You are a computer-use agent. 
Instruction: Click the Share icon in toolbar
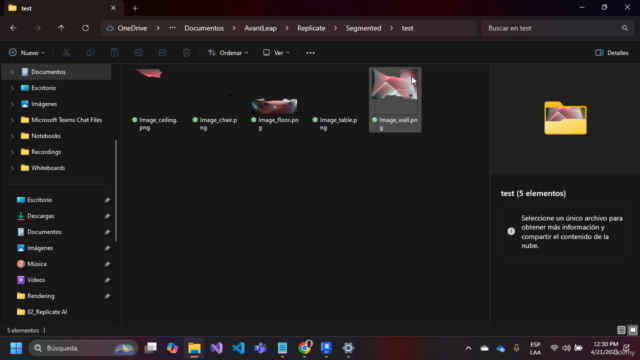(x=162, y=53)
